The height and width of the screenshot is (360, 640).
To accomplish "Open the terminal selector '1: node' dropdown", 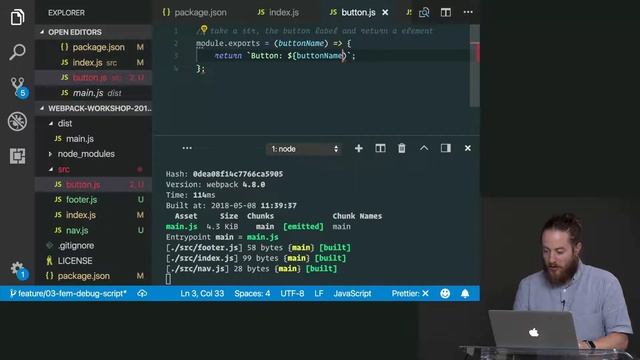I will coord(304,149).
